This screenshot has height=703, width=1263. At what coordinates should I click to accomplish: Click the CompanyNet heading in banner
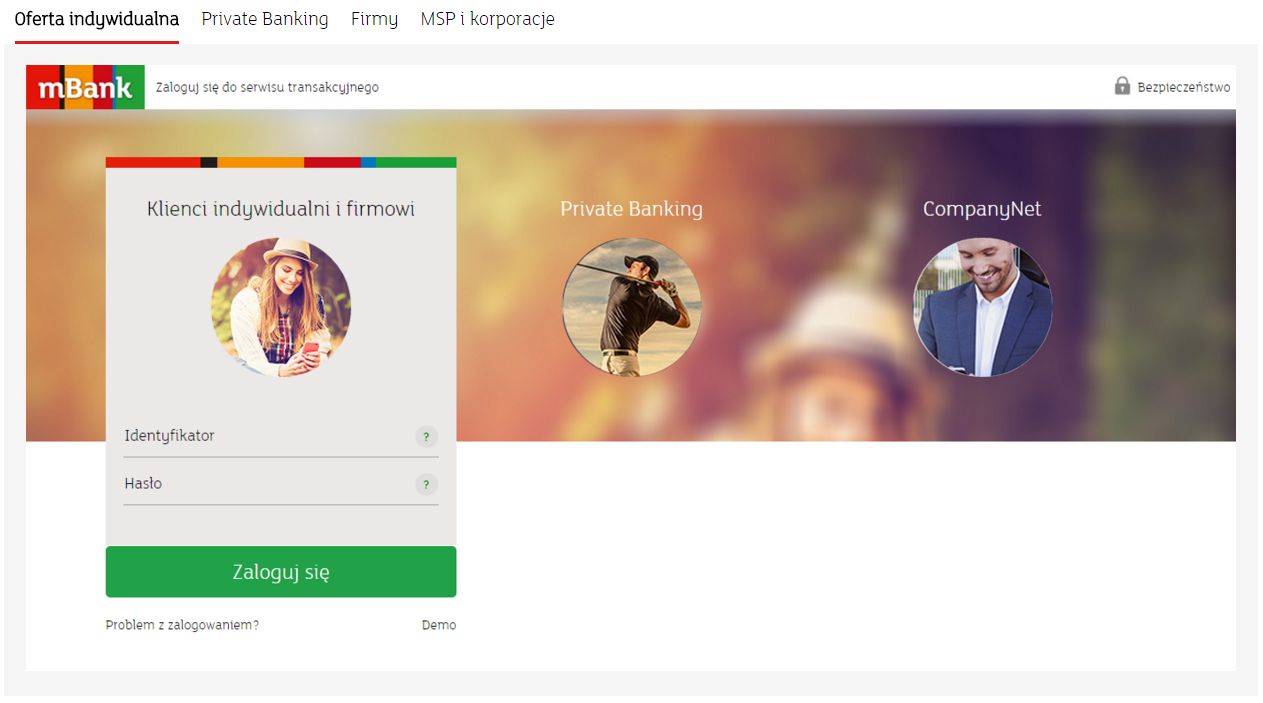click(x=981, y=209)
